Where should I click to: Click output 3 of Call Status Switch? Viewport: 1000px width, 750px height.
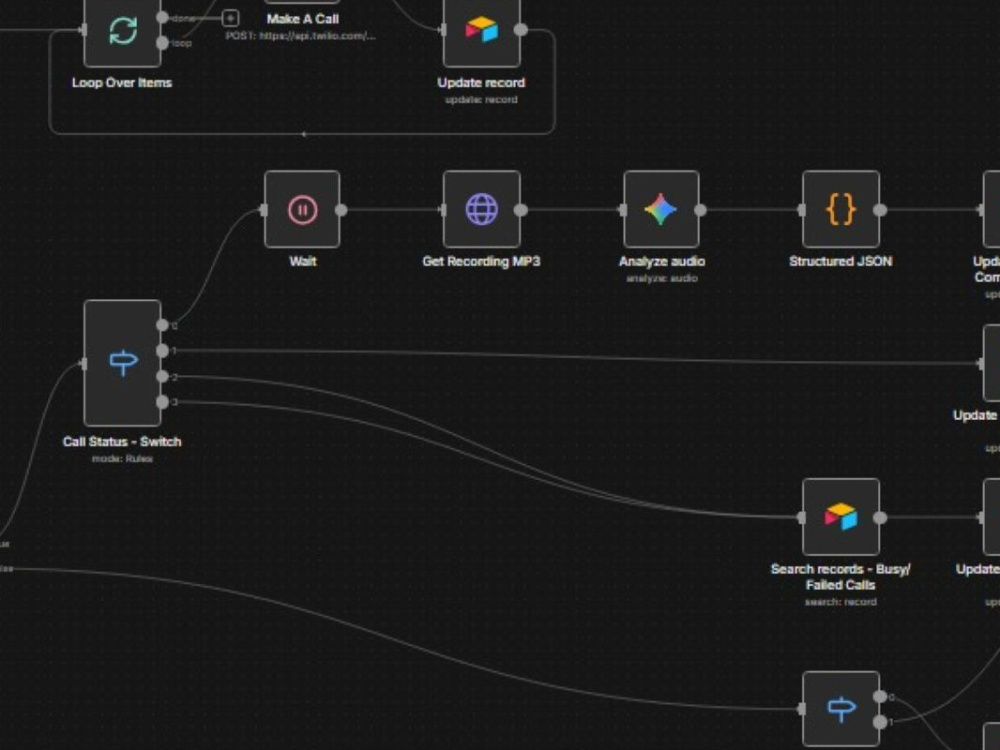(163, 402)
